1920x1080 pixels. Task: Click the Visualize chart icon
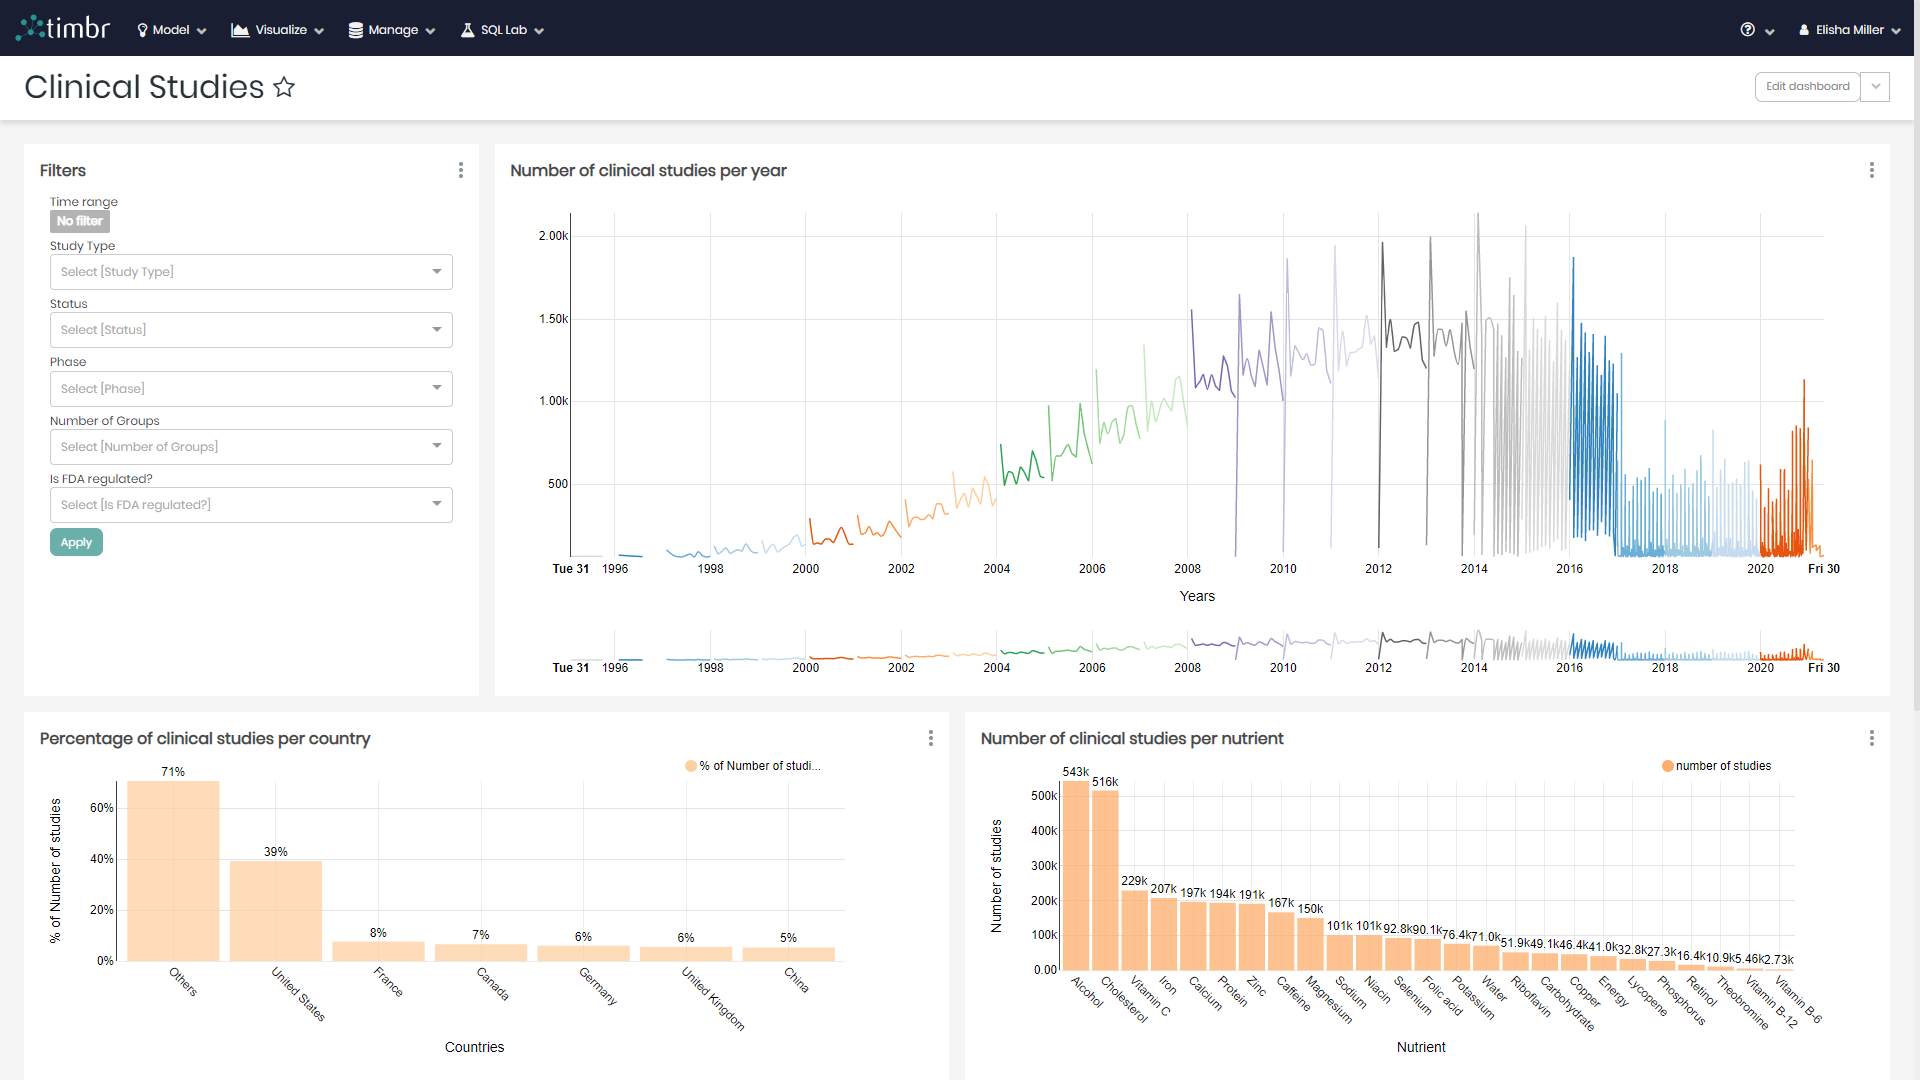[x=240, y=29]
